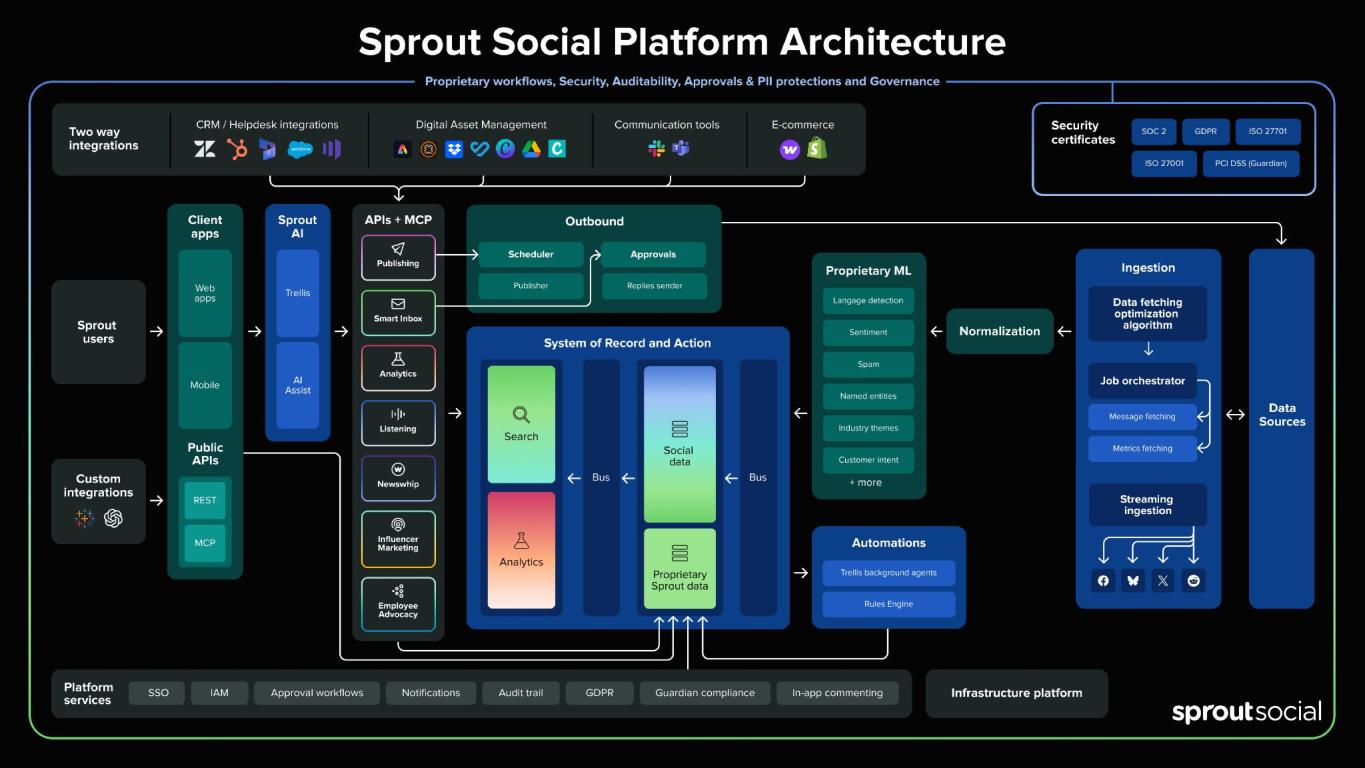This screenshot has height=768, width=1365.
Task: Click the Audit trail platform service chip
Action: point(521,693)
